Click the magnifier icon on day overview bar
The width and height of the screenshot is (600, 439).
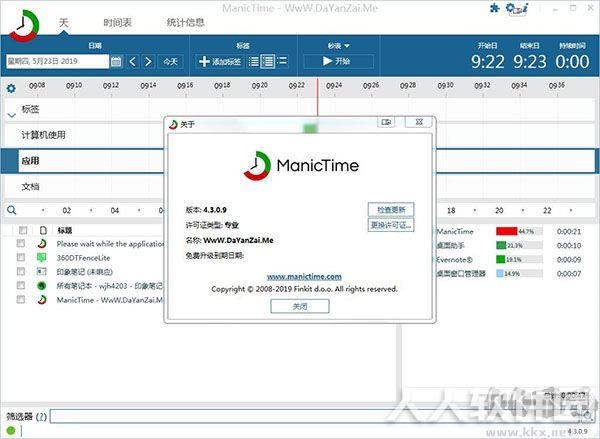click(x=12, y=210)
